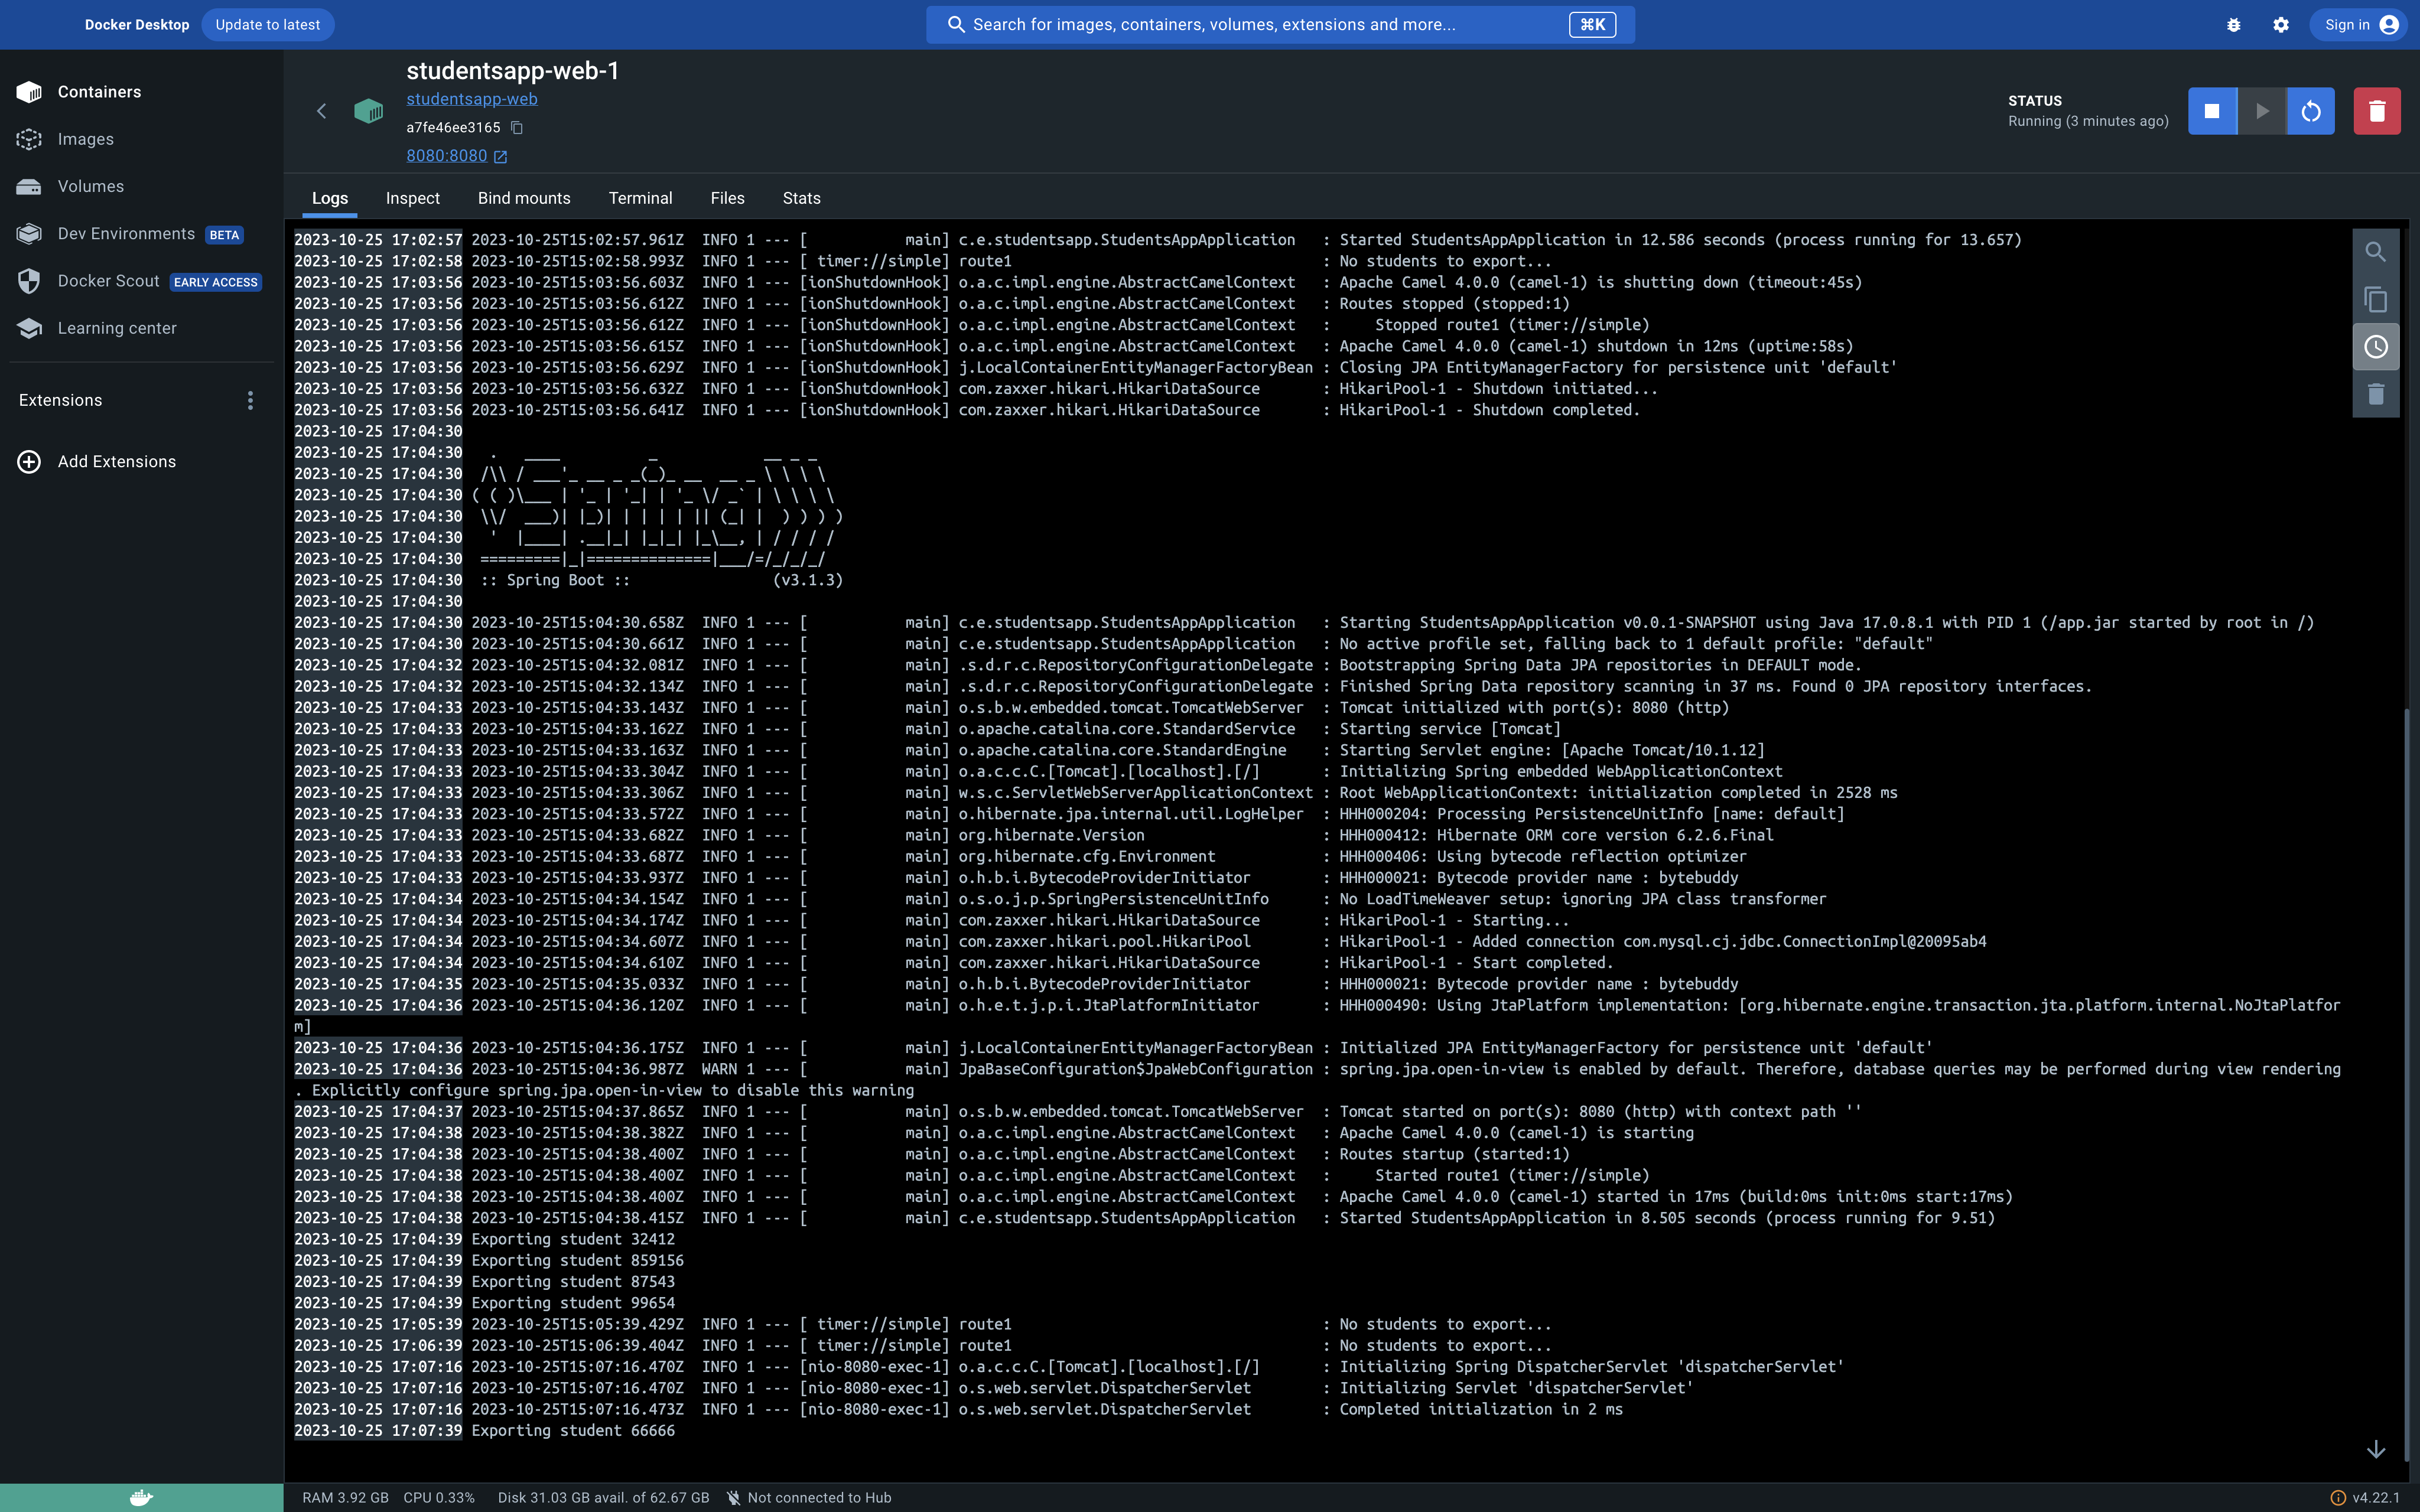The width and height of the screenshot is (2420, 1512).
Task: Open the troubleshoot bug icon
Action: pyautogui.click(x=2233, y=25)
